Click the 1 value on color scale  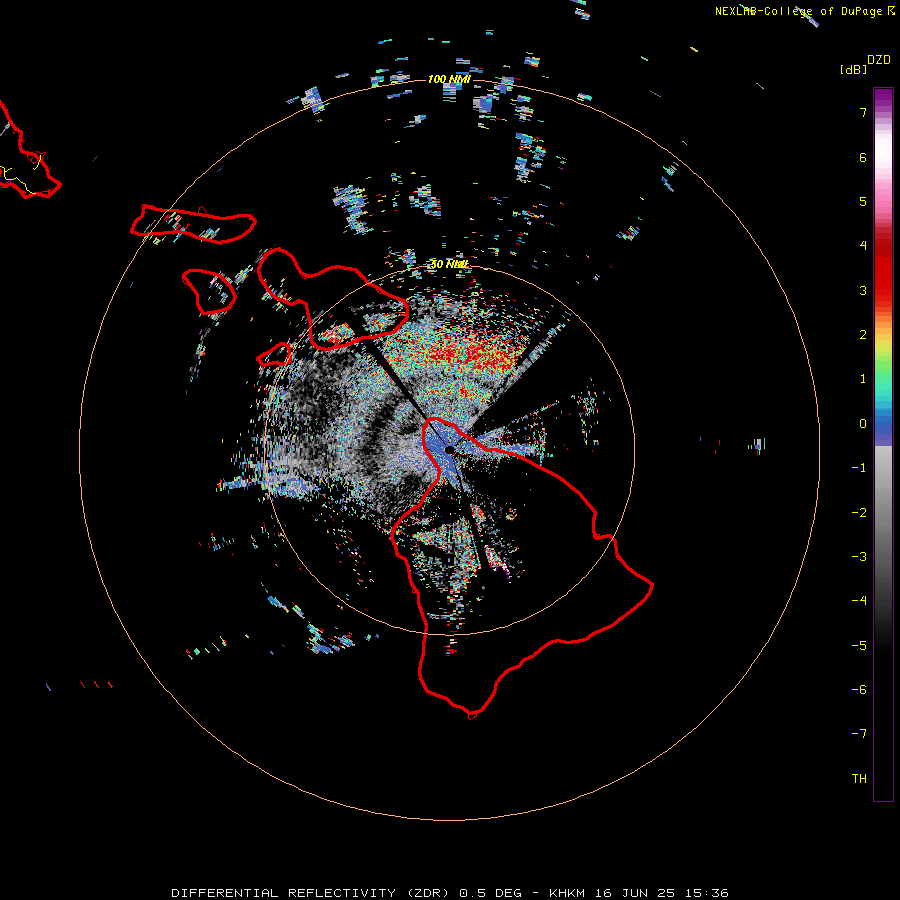(863, 379)
